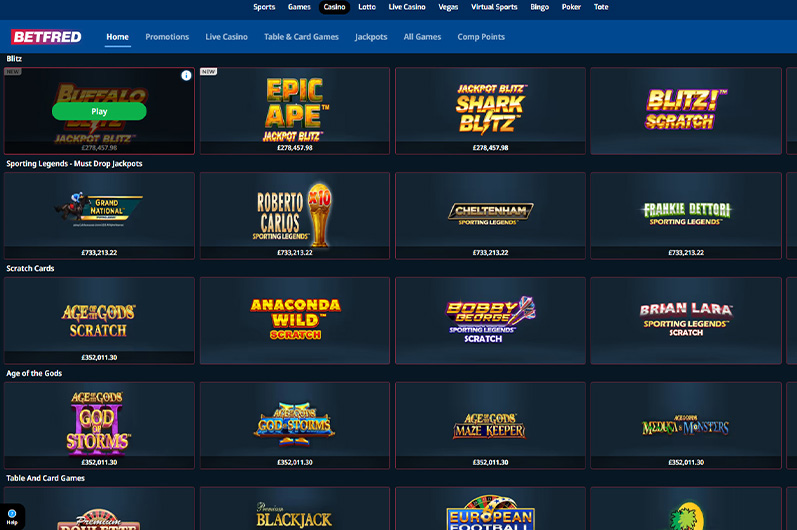797x530 pixels.
Task: Open the Vegas section
Action: tap(448, 7)
